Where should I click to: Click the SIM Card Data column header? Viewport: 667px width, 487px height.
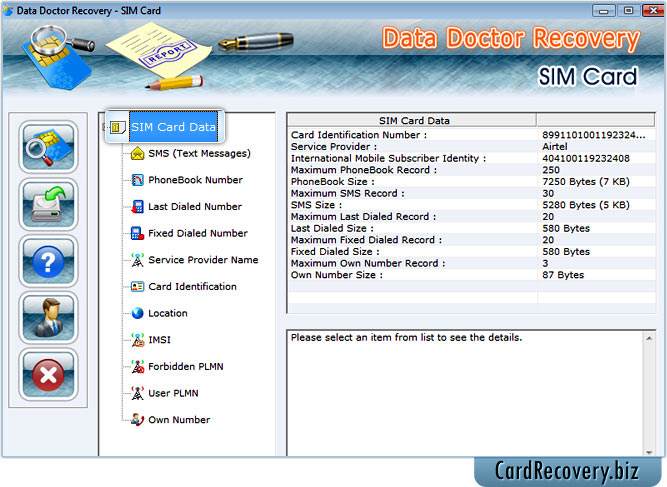[x=412, y=120]
